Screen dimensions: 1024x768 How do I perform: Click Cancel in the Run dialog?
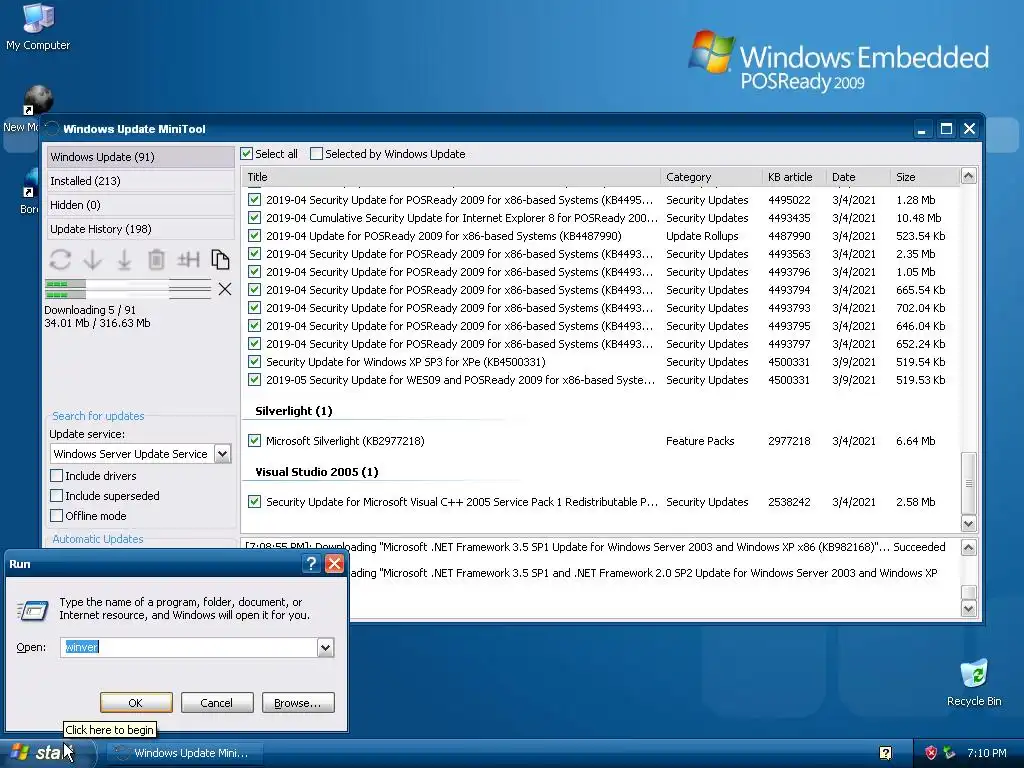(217, 703)
